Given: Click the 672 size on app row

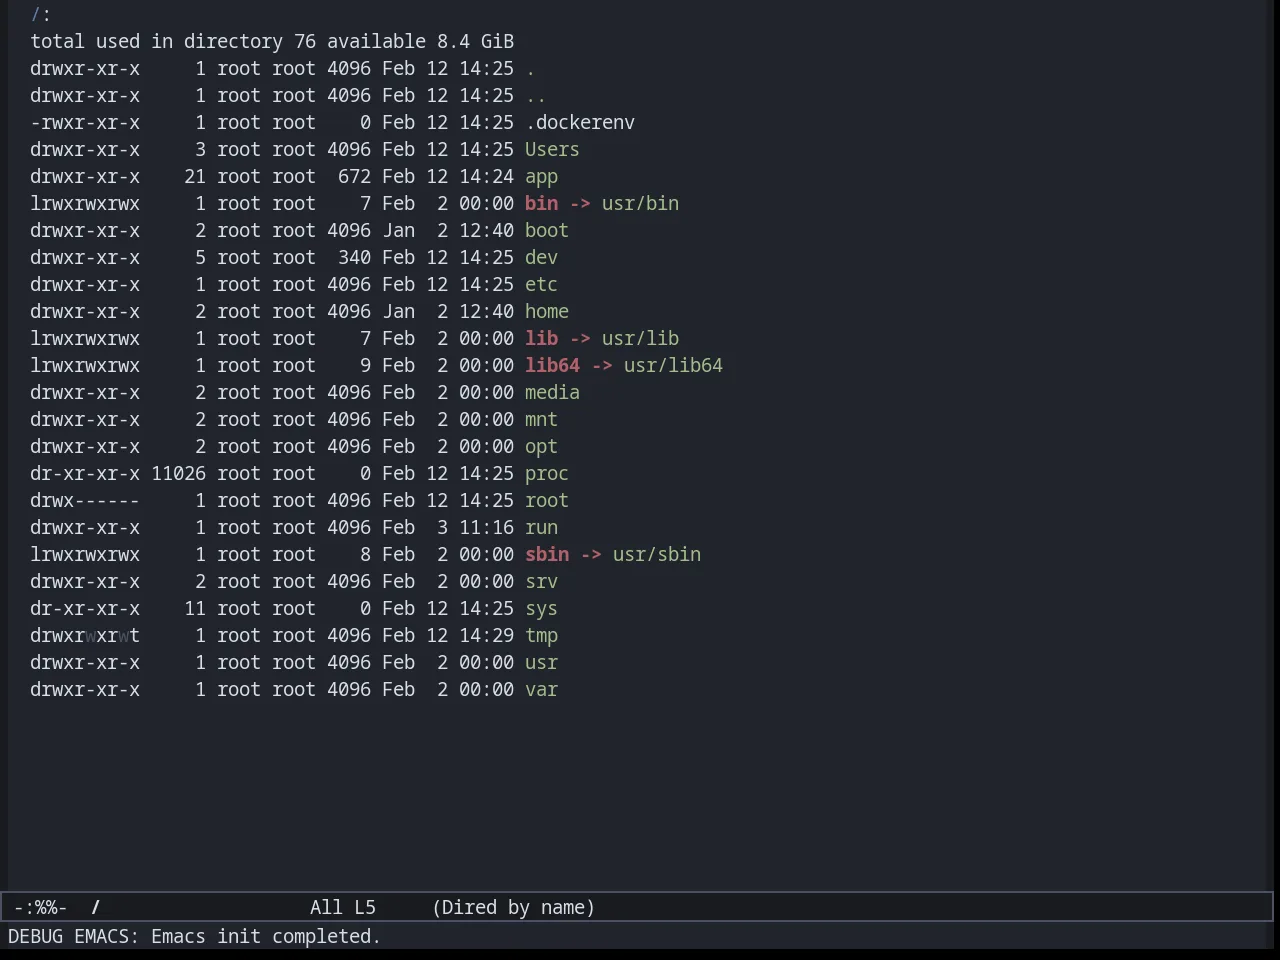Looking at the screenshot, I should 354,176.
